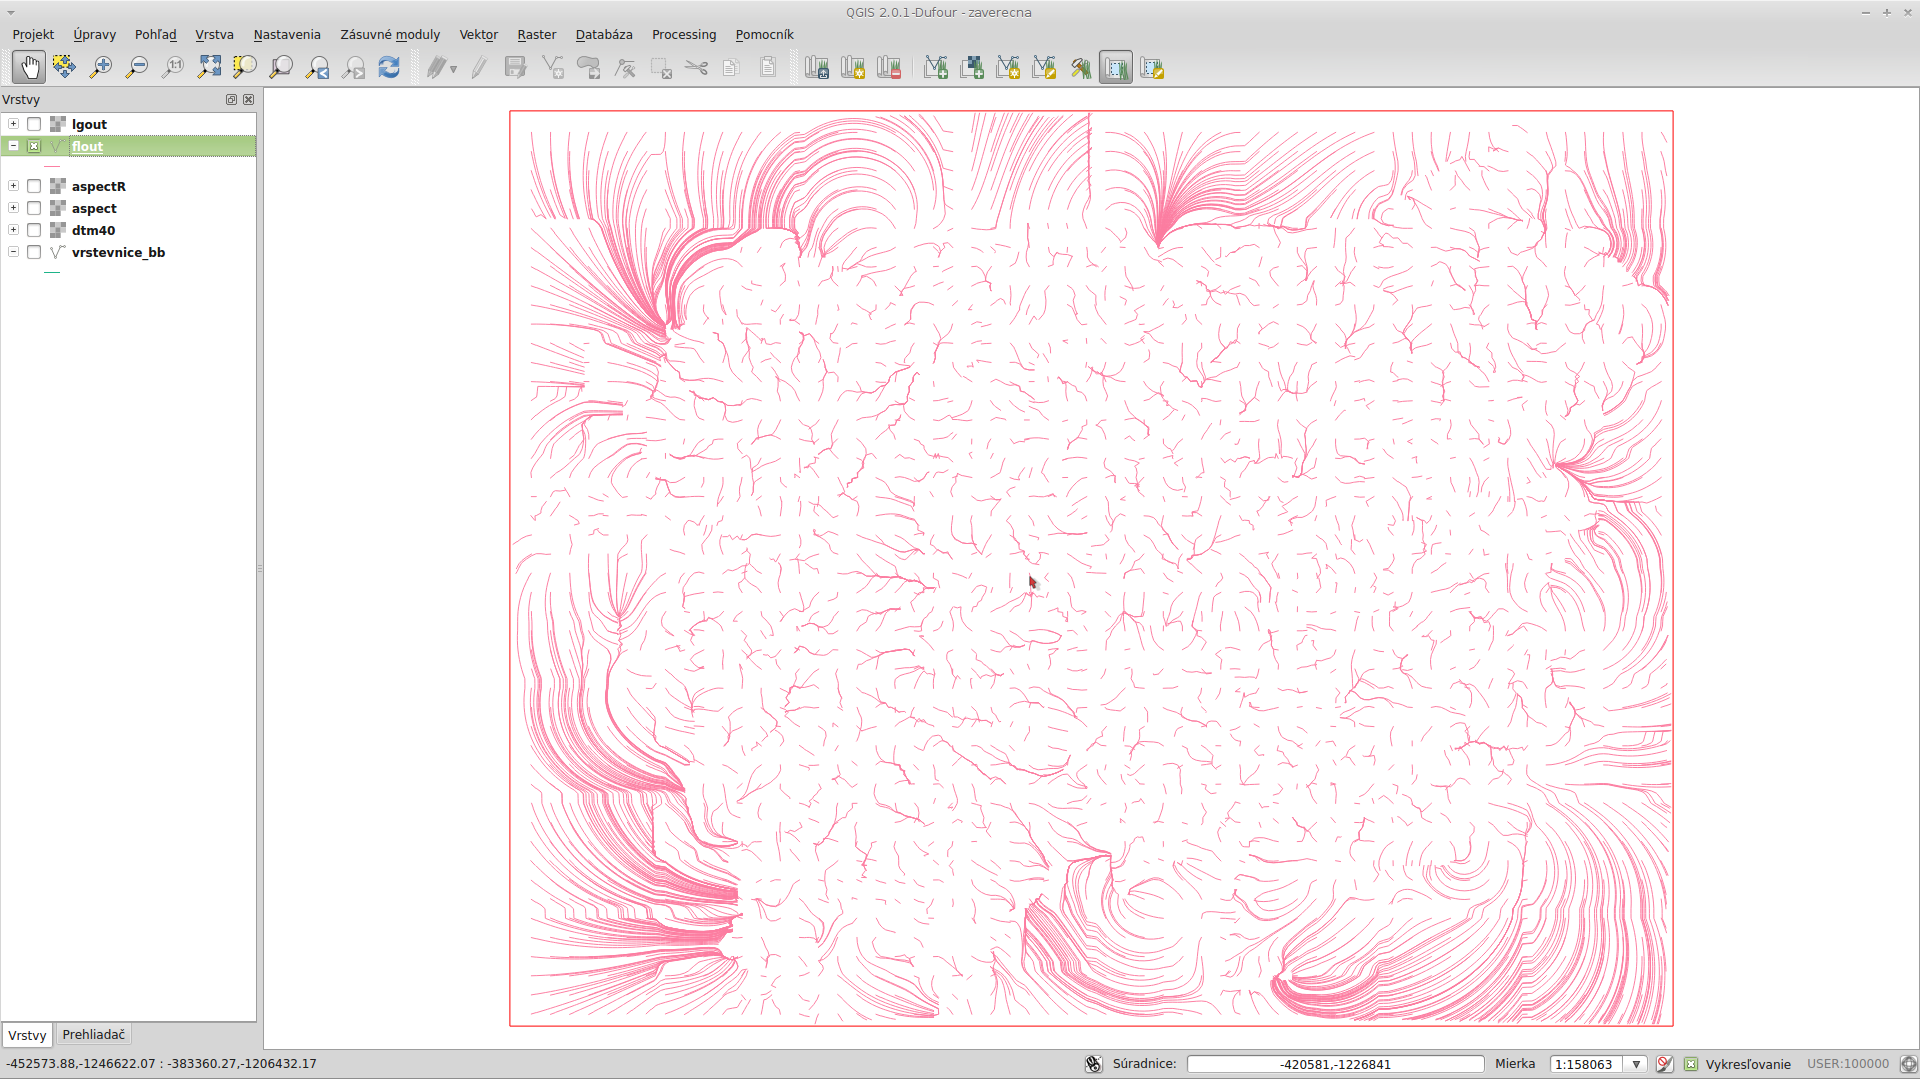Click the Refresh map icon
Viewport: 1920px width, 1080px height.
pyautogui.click(x=389, y=68)
